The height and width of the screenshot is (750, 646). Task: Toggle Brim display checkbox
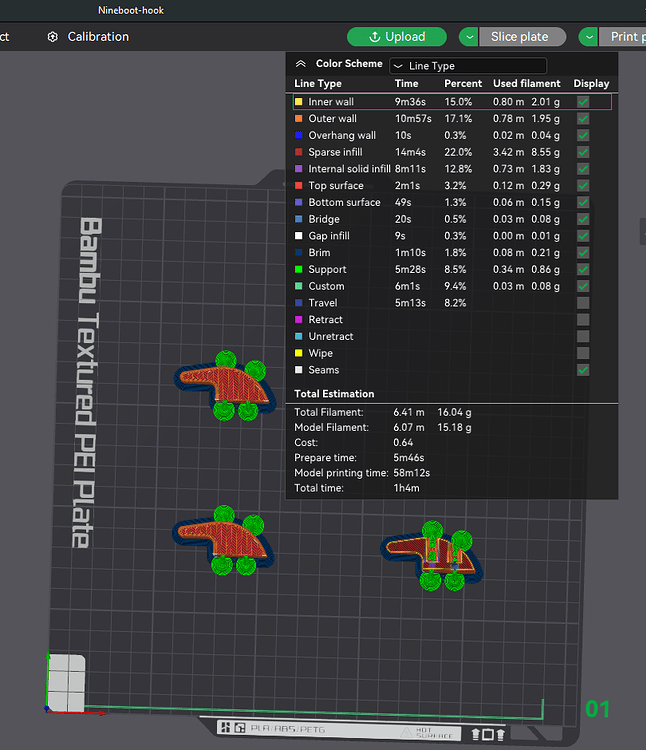[583, 253]
